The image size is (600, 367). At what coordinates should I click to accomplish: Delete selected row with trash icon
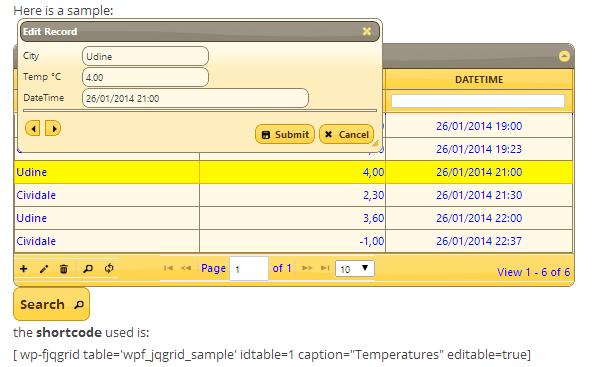click(x=64, y=269)
